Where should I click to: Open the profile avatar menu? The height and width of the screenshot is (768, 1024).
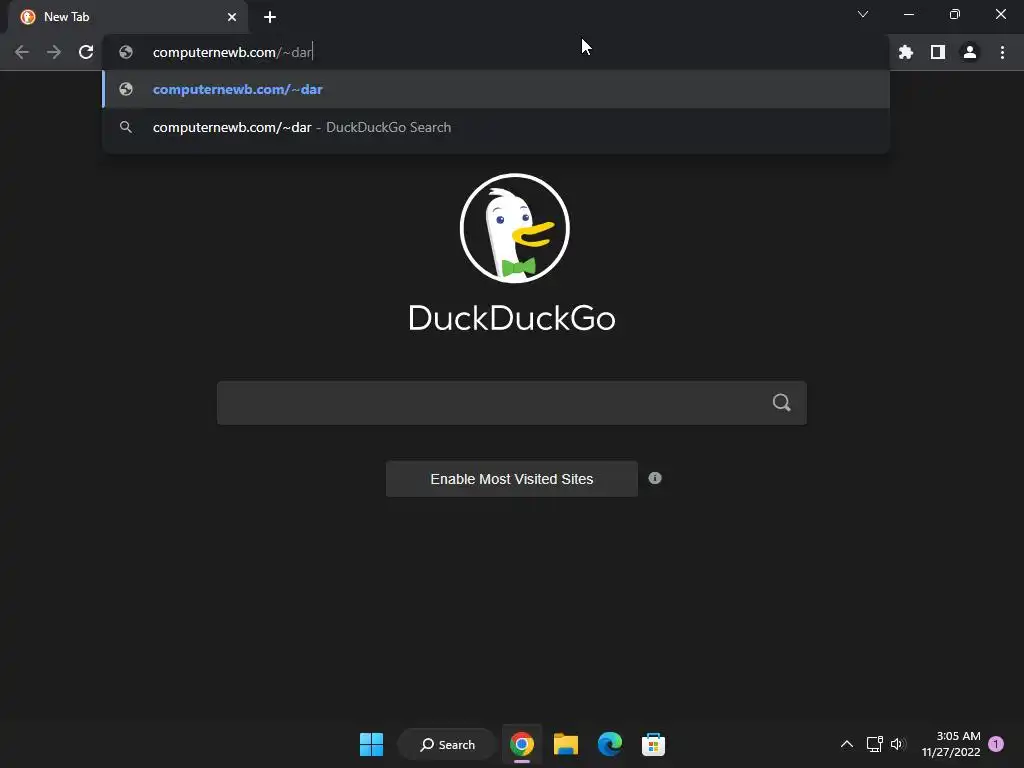970,52
